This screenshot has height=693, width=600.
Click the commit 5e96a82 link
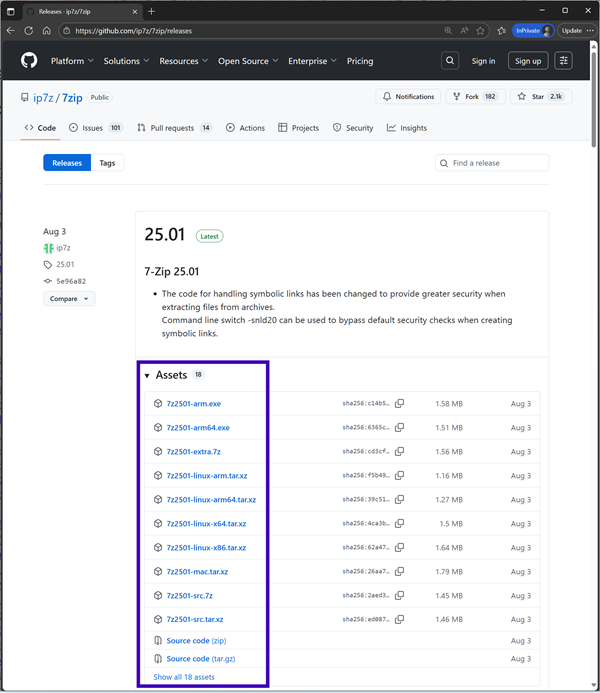click(71, 281)
